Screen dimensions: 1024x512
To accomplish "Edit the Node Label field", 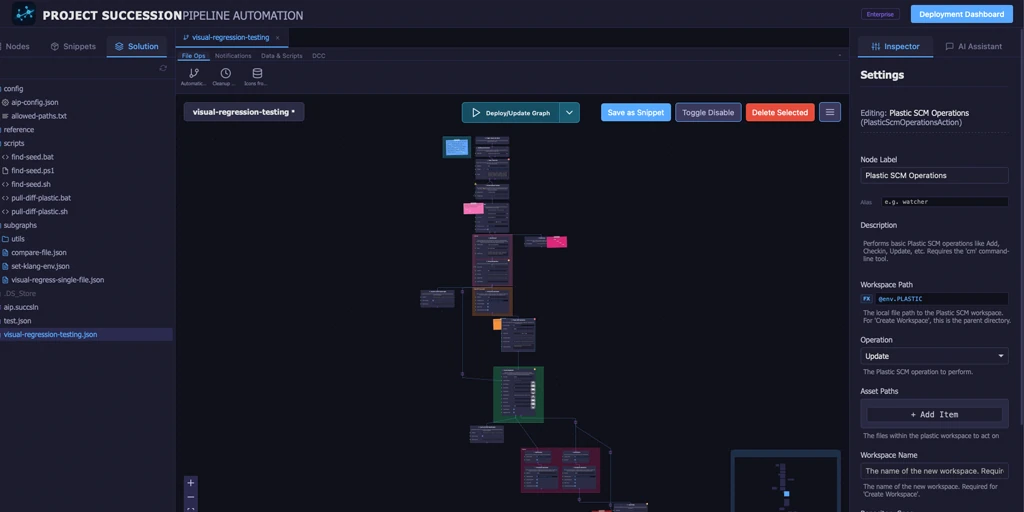I will (x=934, y=175).
